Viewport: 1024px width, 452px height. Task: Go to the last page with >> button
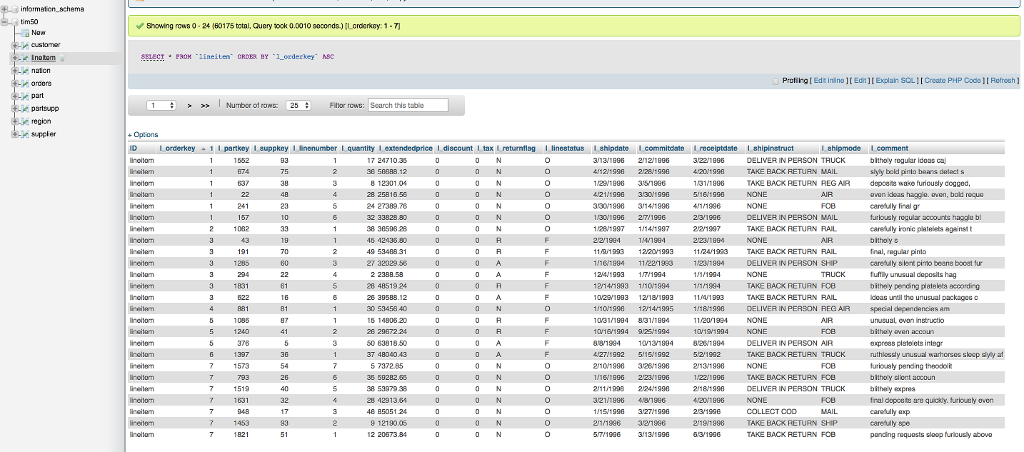tap(207, 105)
